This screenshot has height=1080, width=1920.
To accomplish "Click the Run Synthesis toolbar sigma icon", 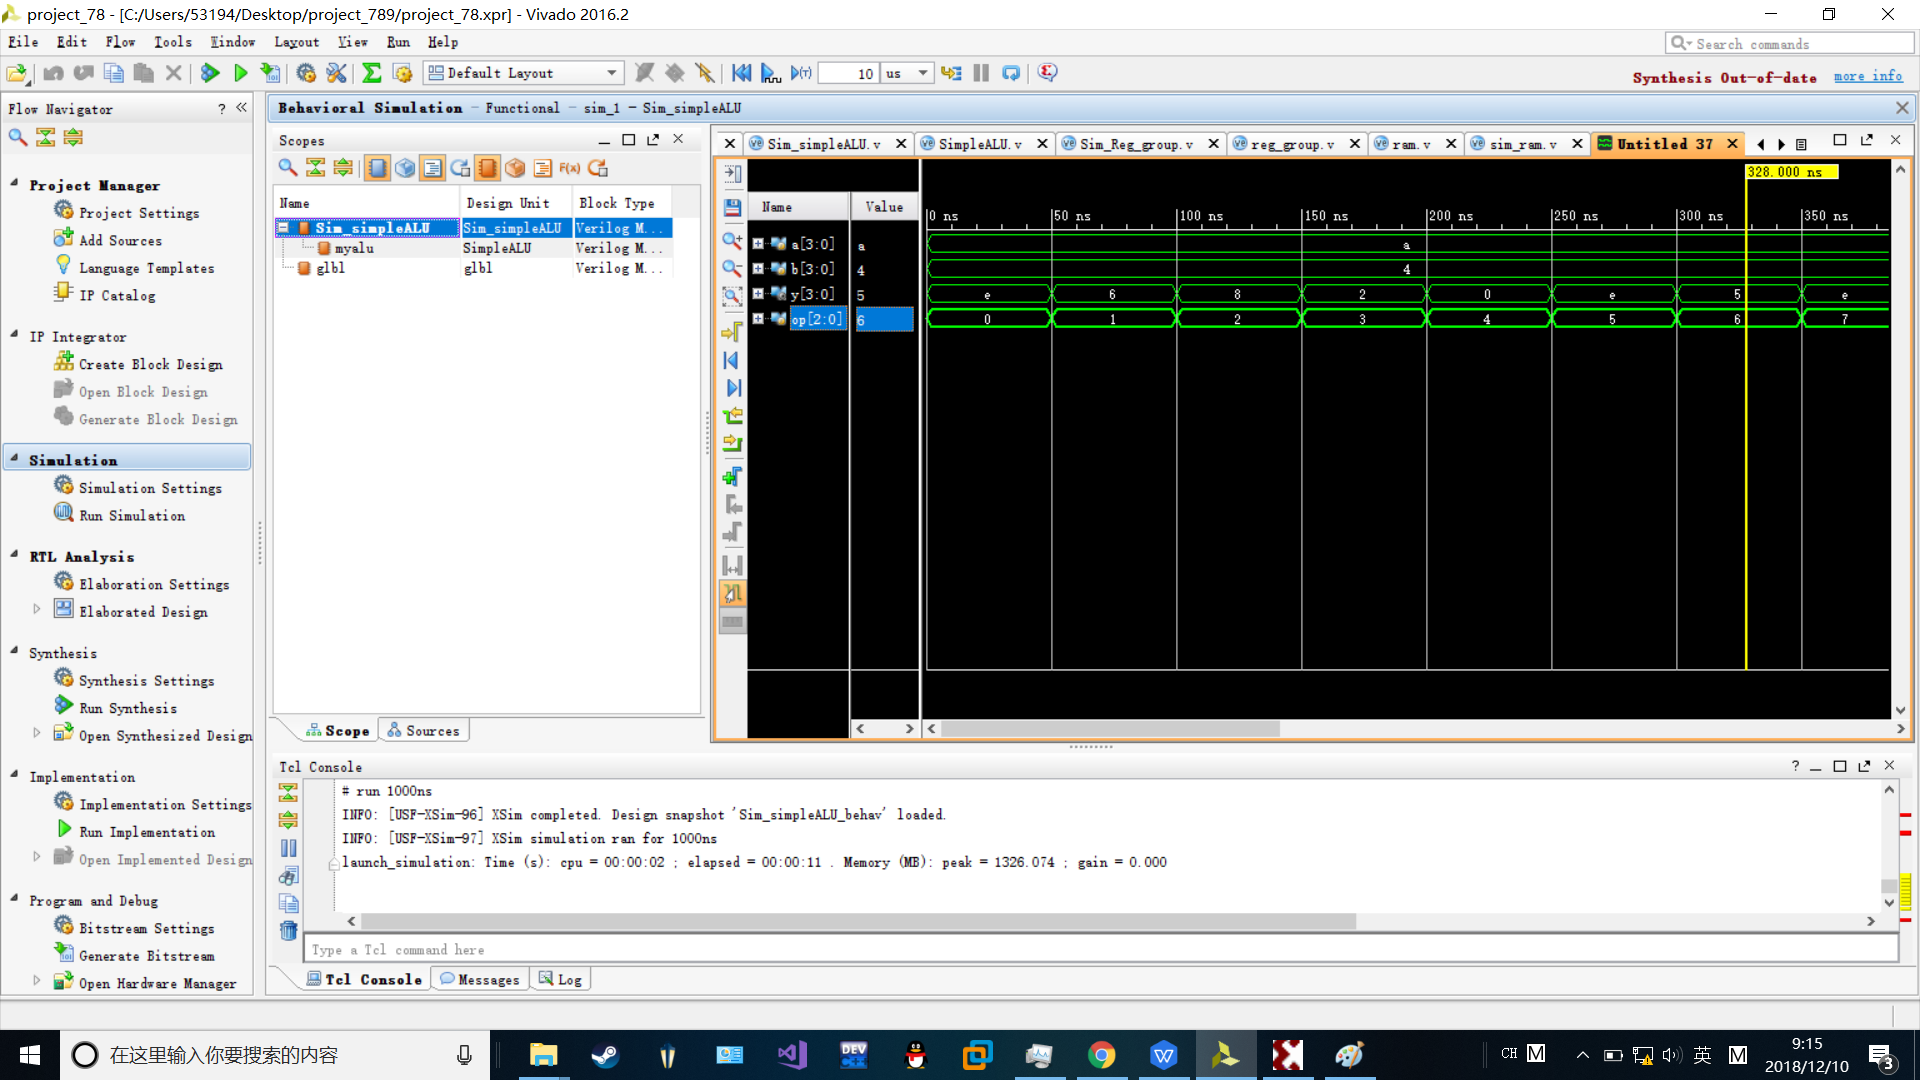I will (371, 73).
